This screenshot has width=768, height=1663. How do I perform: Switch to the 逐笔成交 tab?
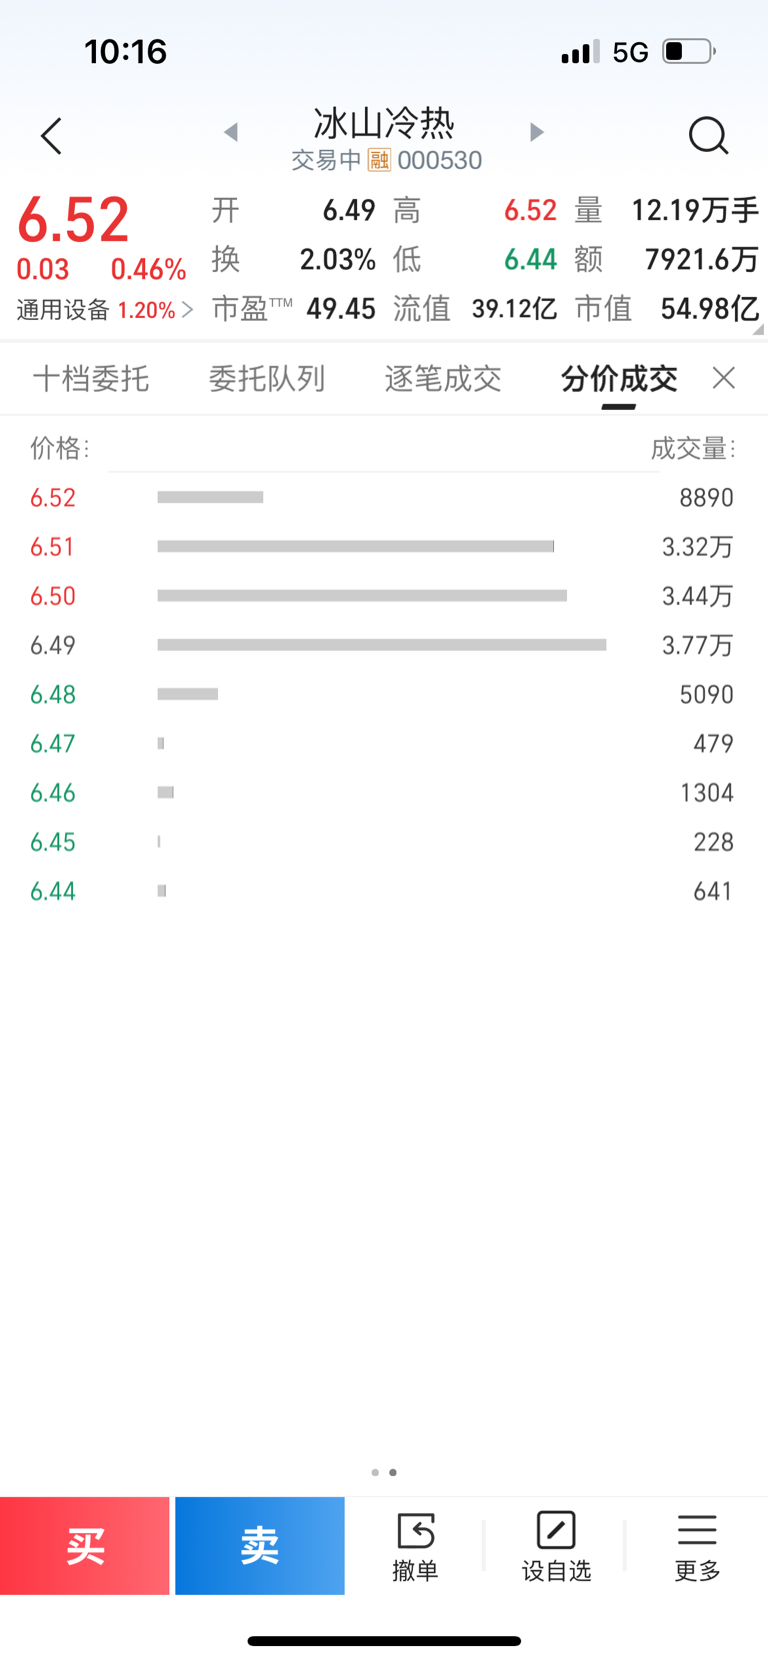click(443, 379)
